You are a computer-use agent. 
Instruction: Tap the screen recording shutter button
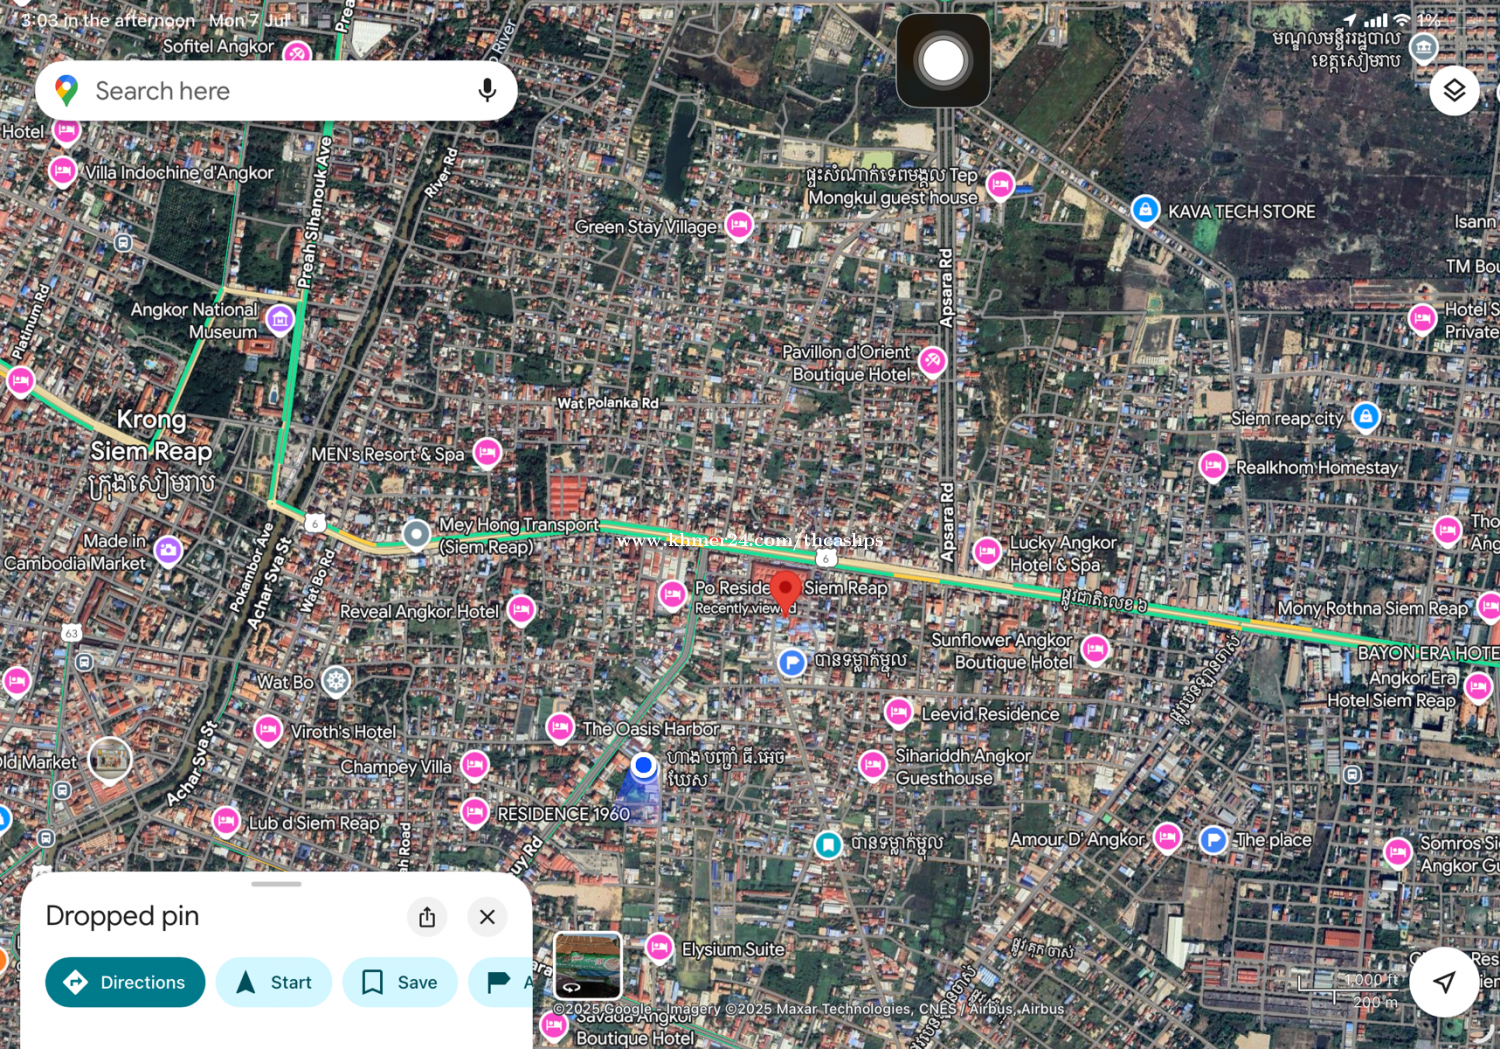pos(943,61)
